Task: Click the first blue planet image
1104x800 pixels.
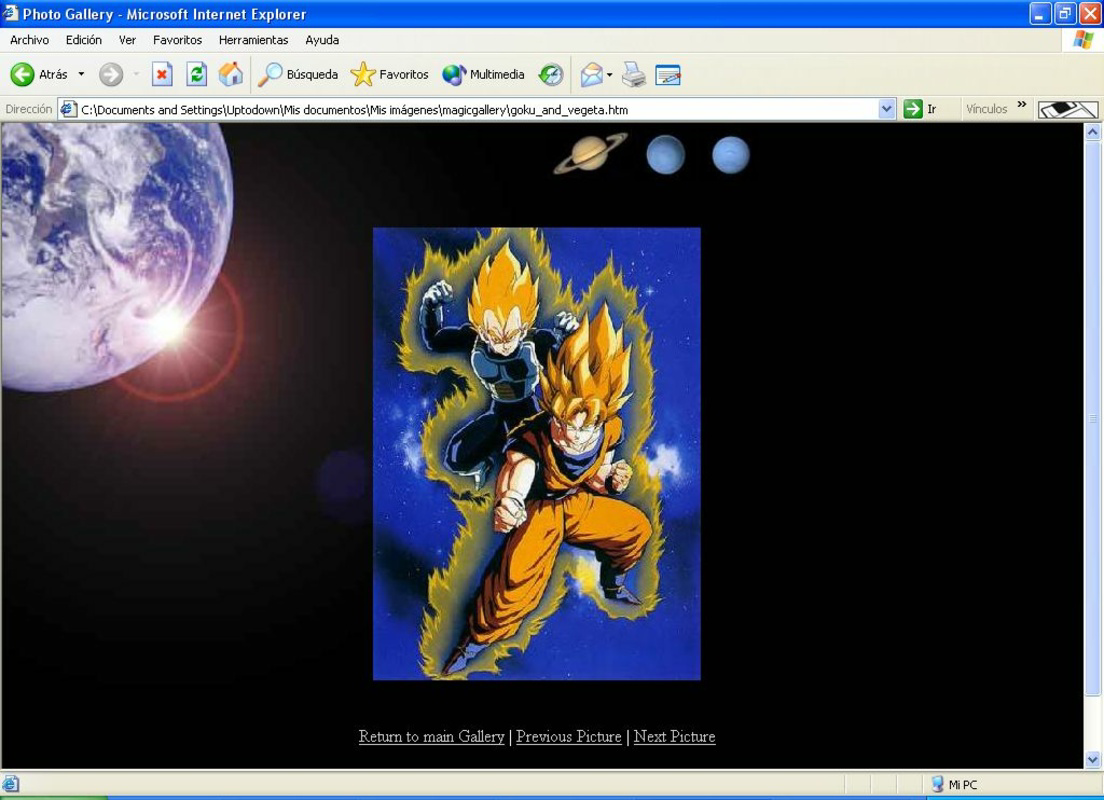Action: (x=665, y=154)
